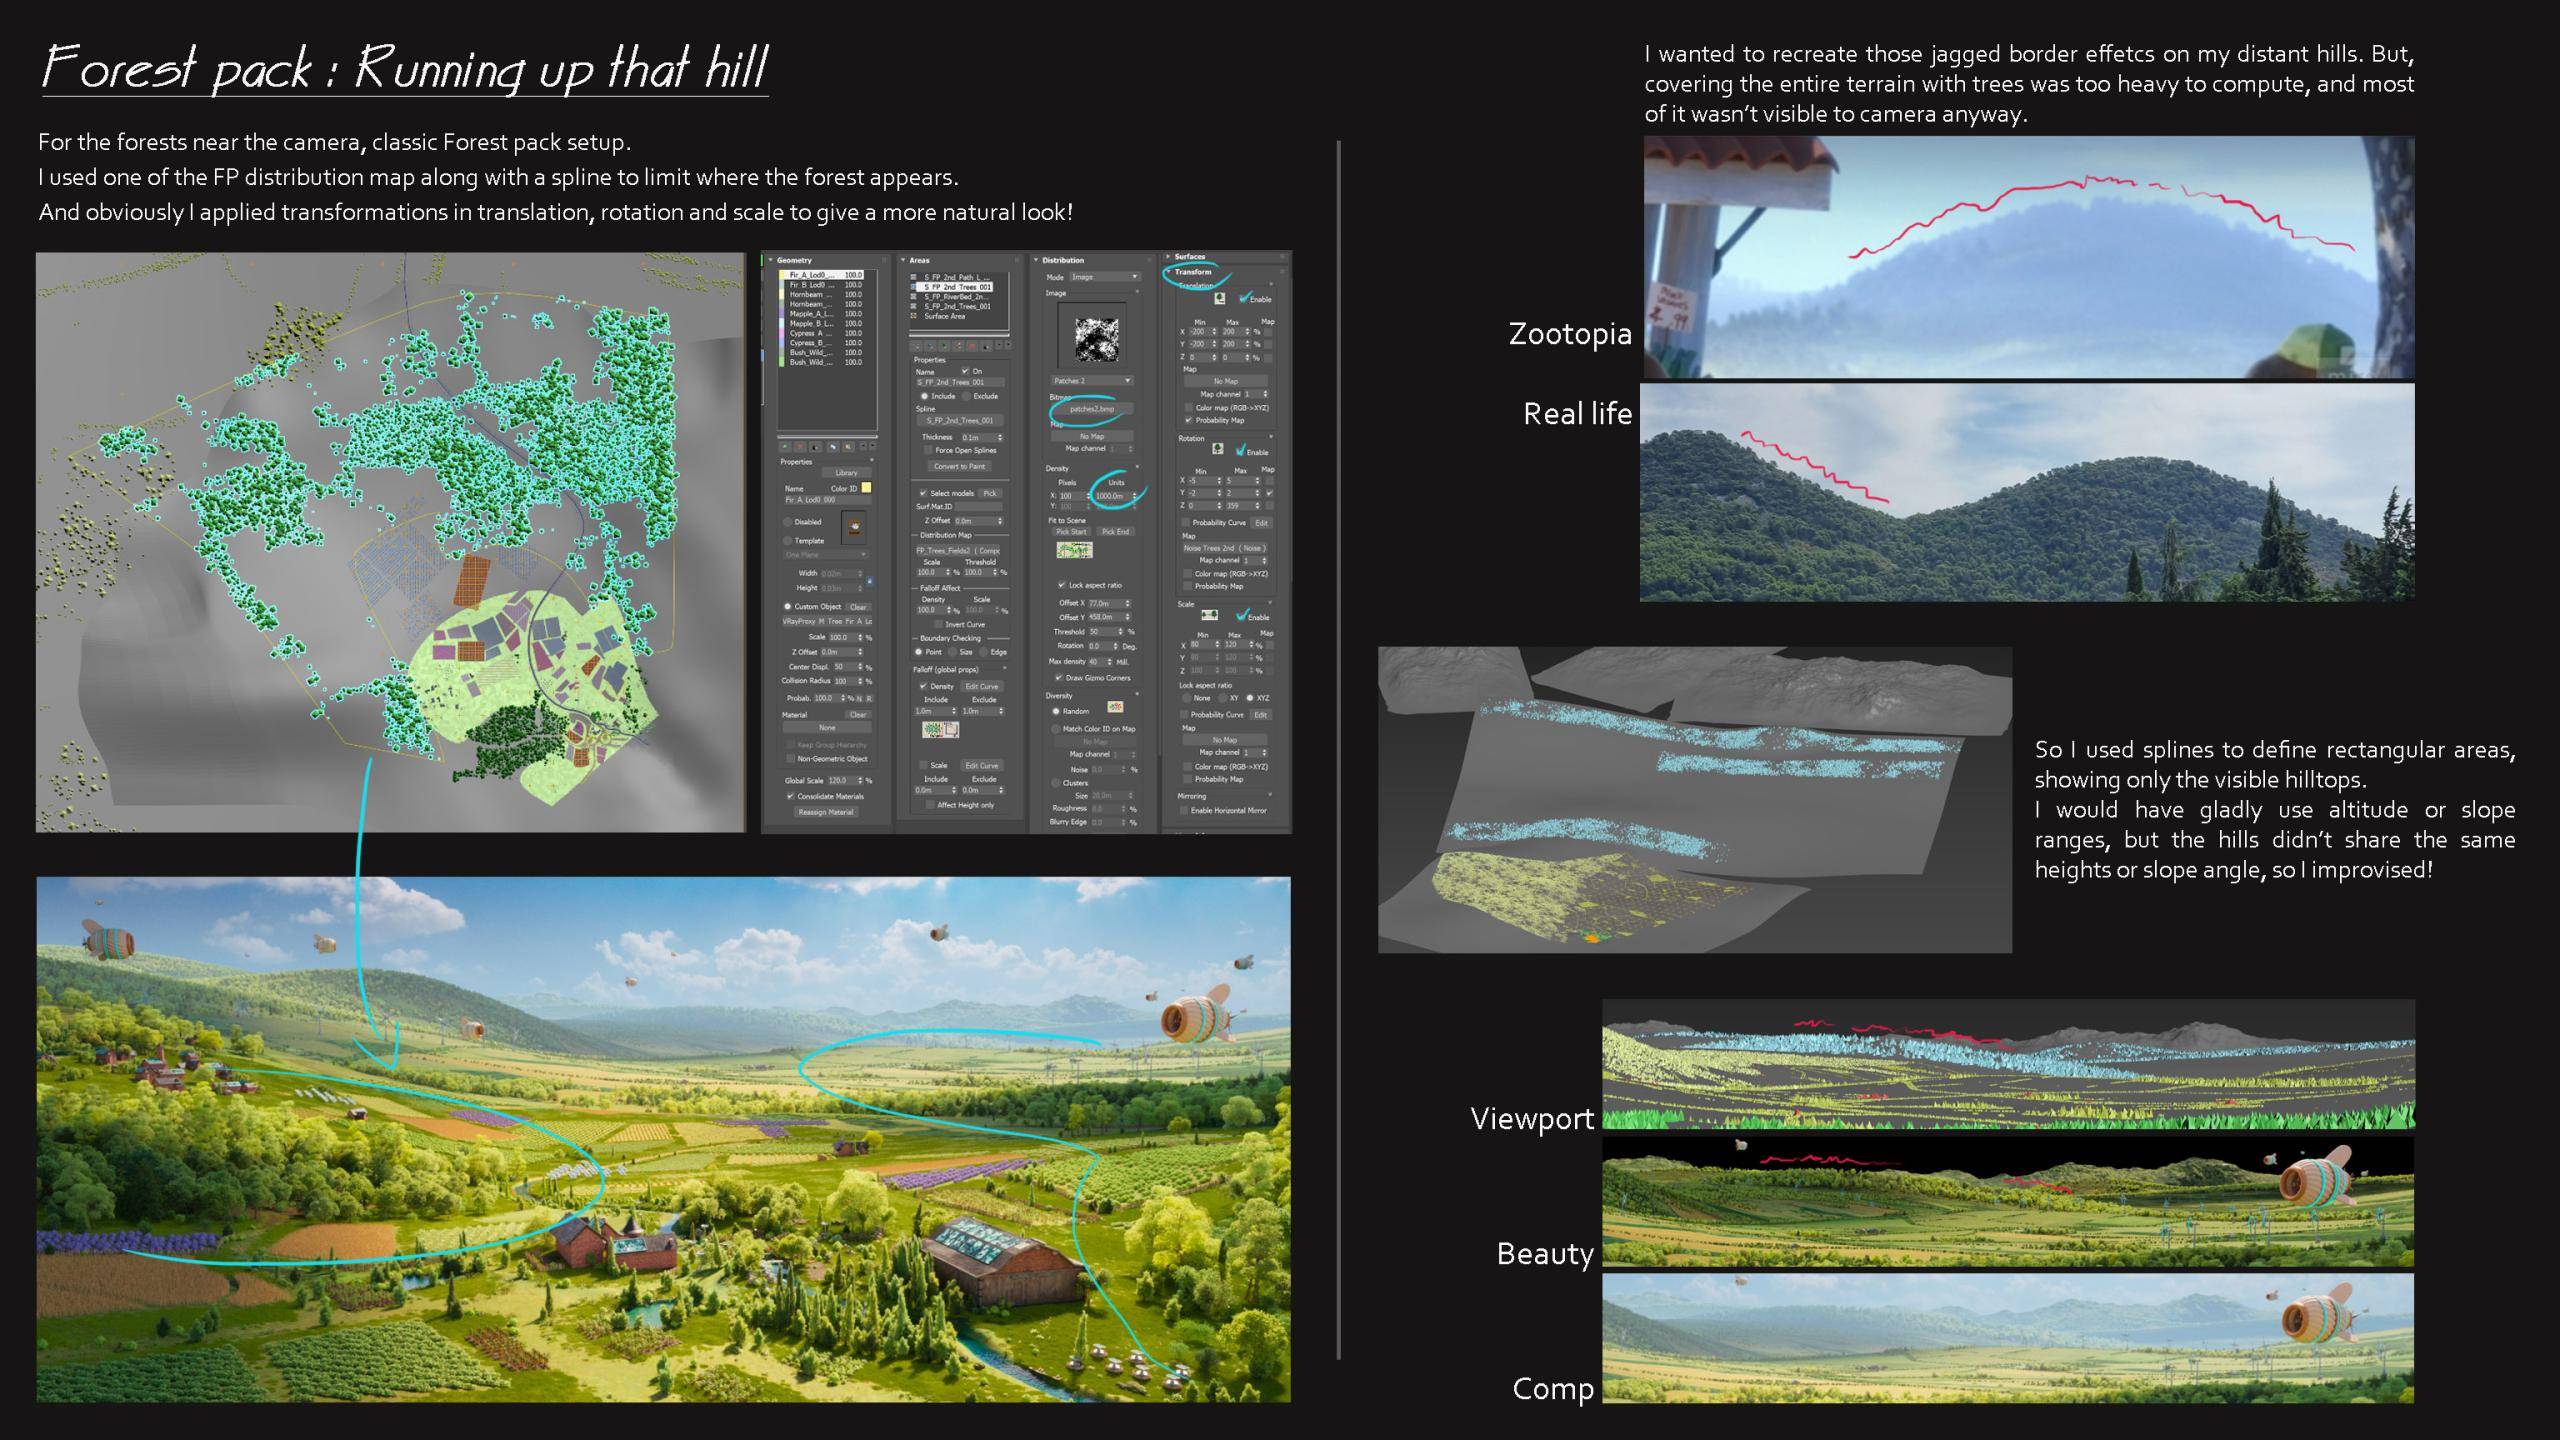Click the red delete icon under Geometry list
The width and height of the screenshot is (2560, 1440).
coord(800,446)
